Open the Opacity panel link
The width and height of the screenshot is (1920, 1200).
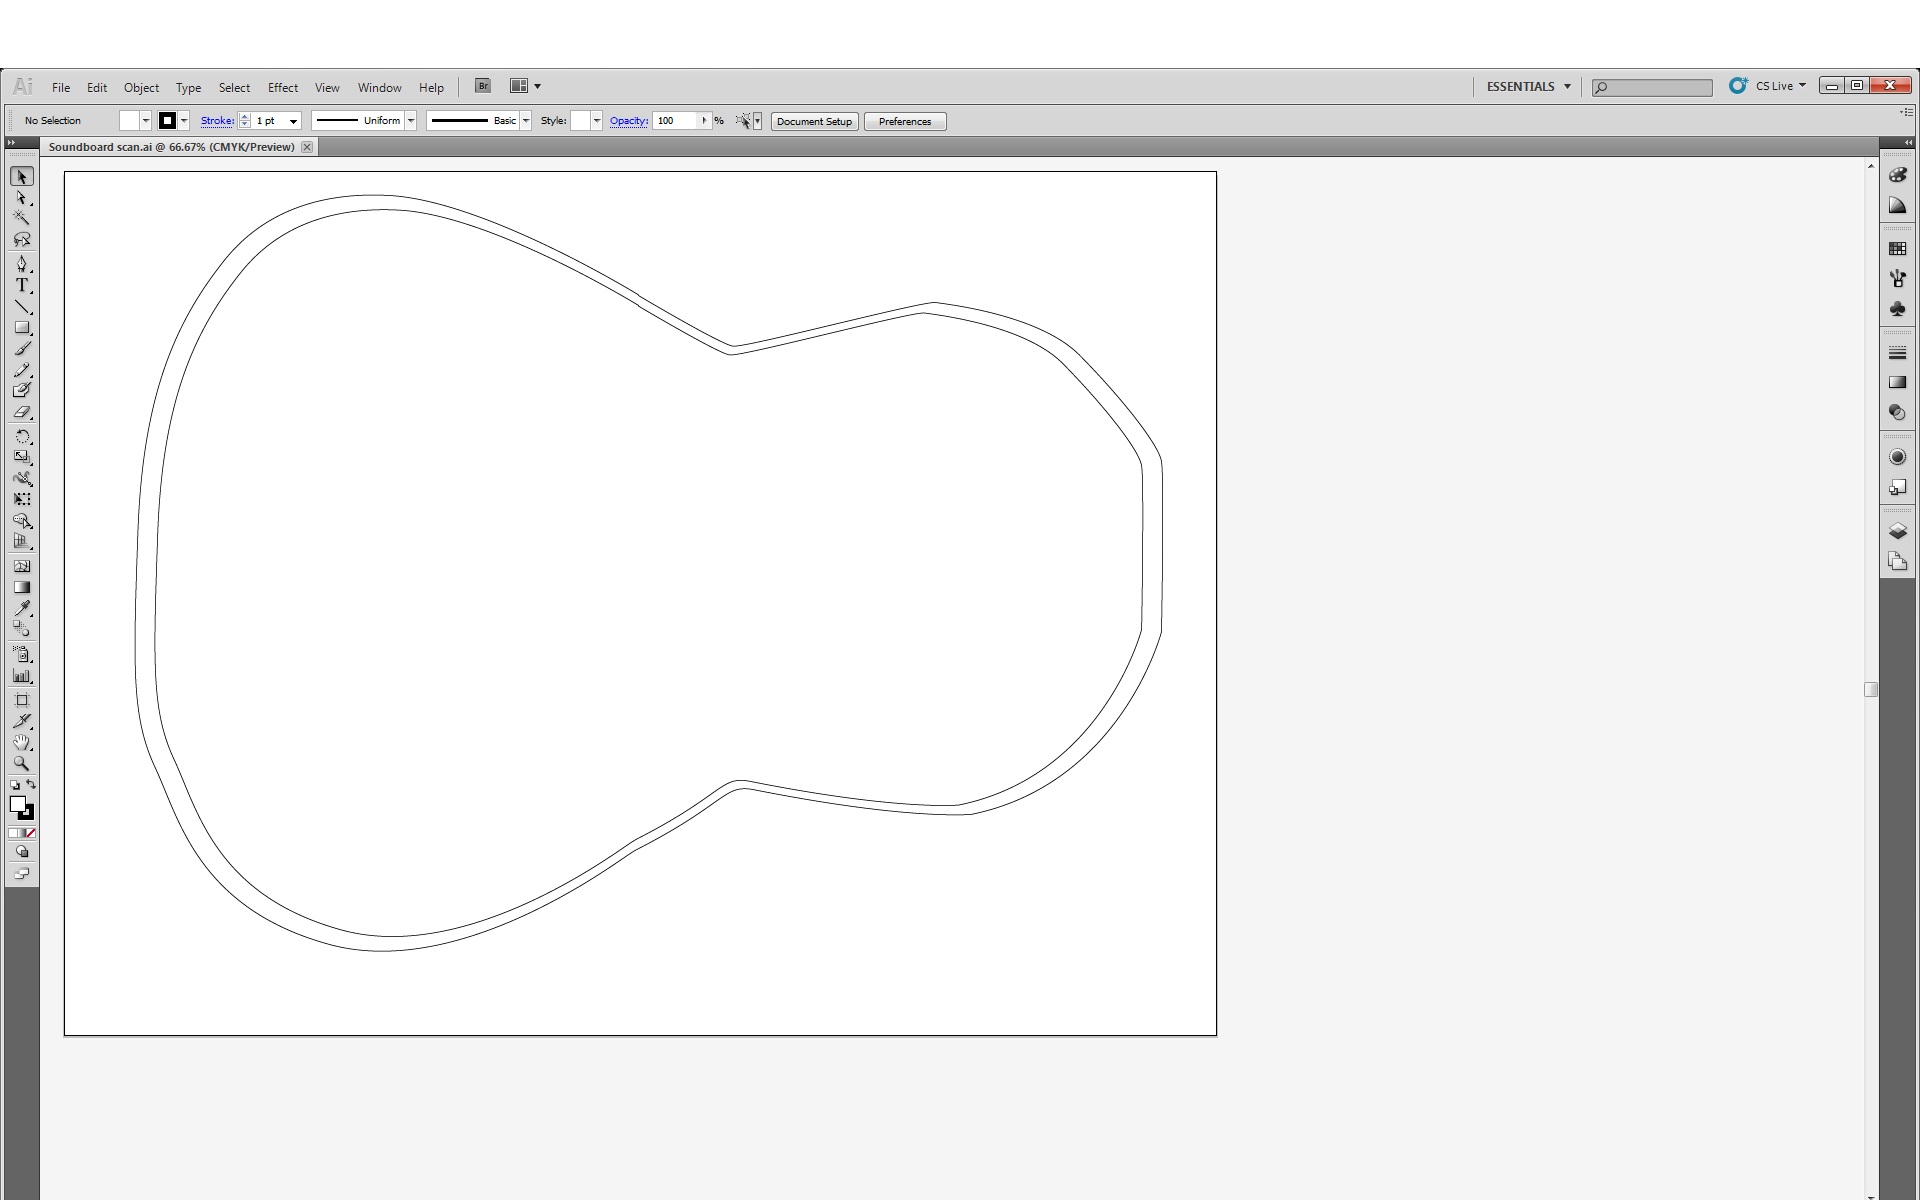pos(629,121)
